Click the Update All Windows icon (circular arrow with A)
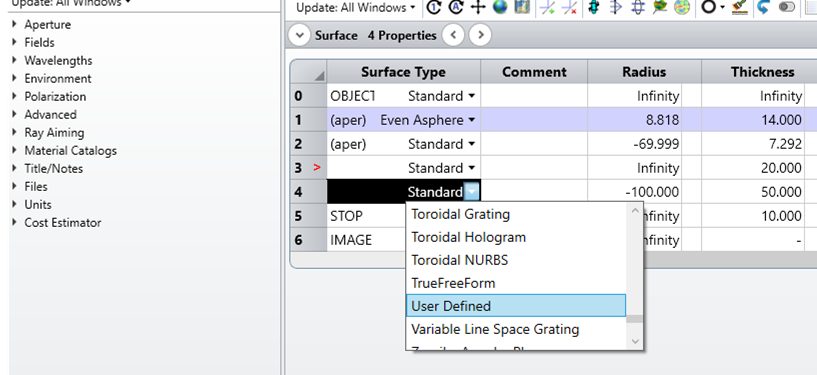 456,7
